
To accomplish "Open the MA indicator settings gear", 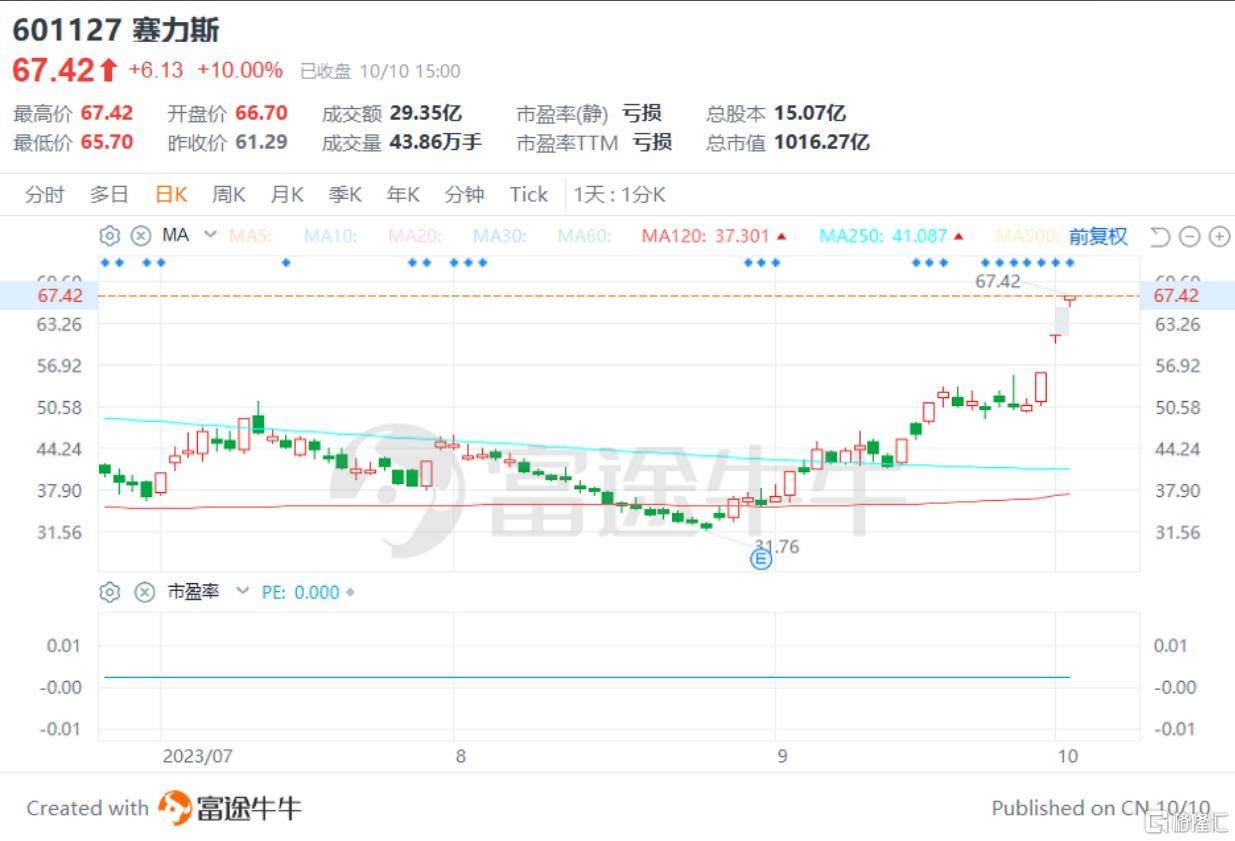I will click(x=109, y=236).
